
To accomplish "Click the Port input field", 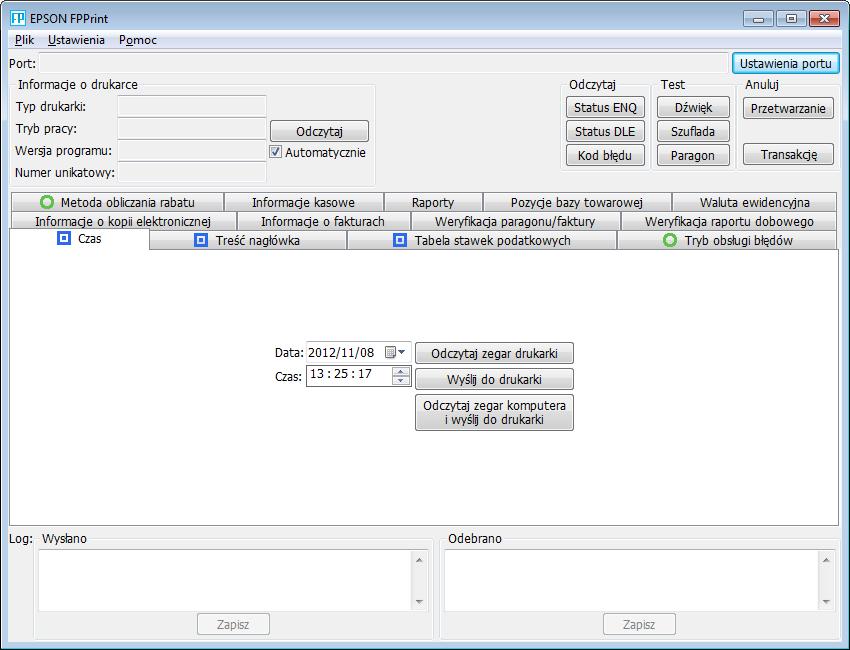I will (x=383, y=63).
